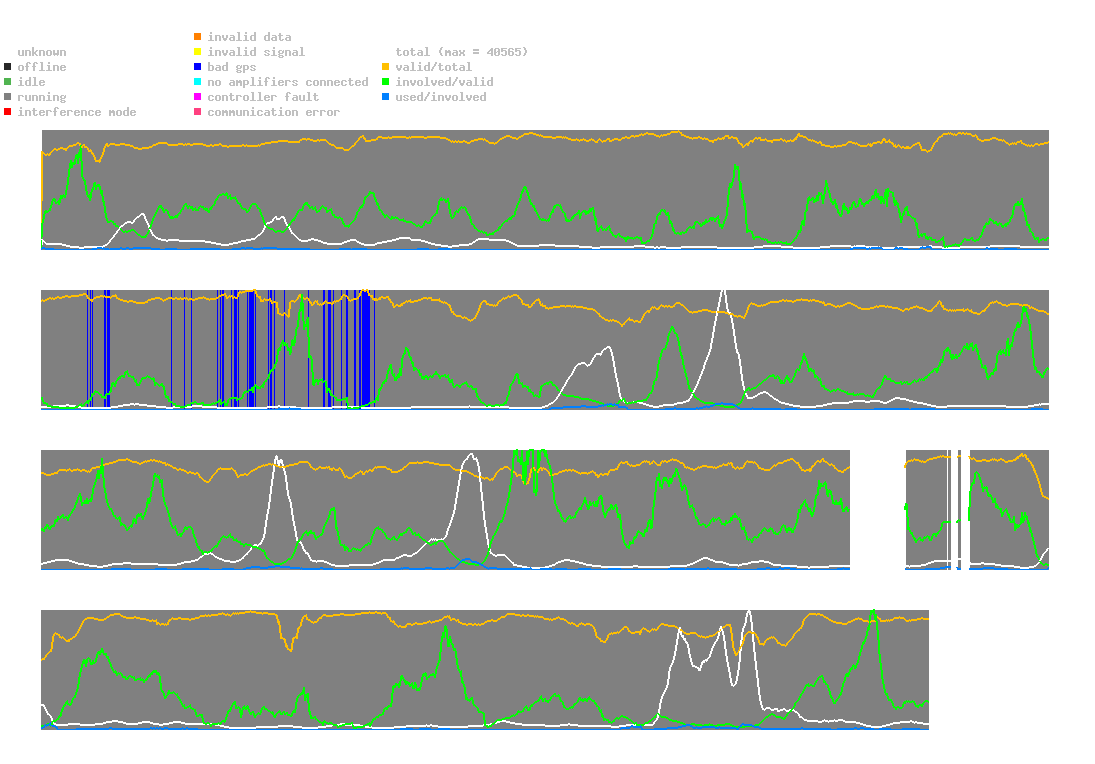Click the gray running legend swatch
Screen dimensions: 1095x764
pyautogui.click(x=8, y=97)
